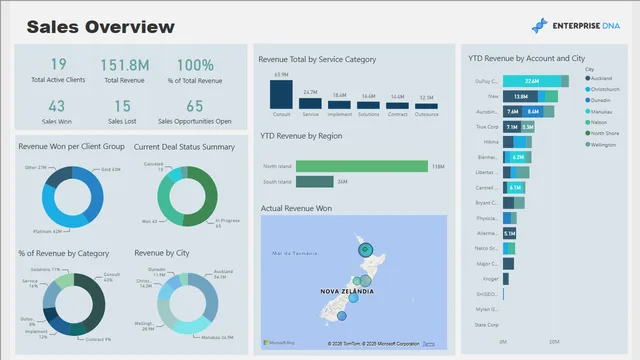Click the Kroger account bar
The height and width of the screenshot is (360, 640).
506,279
